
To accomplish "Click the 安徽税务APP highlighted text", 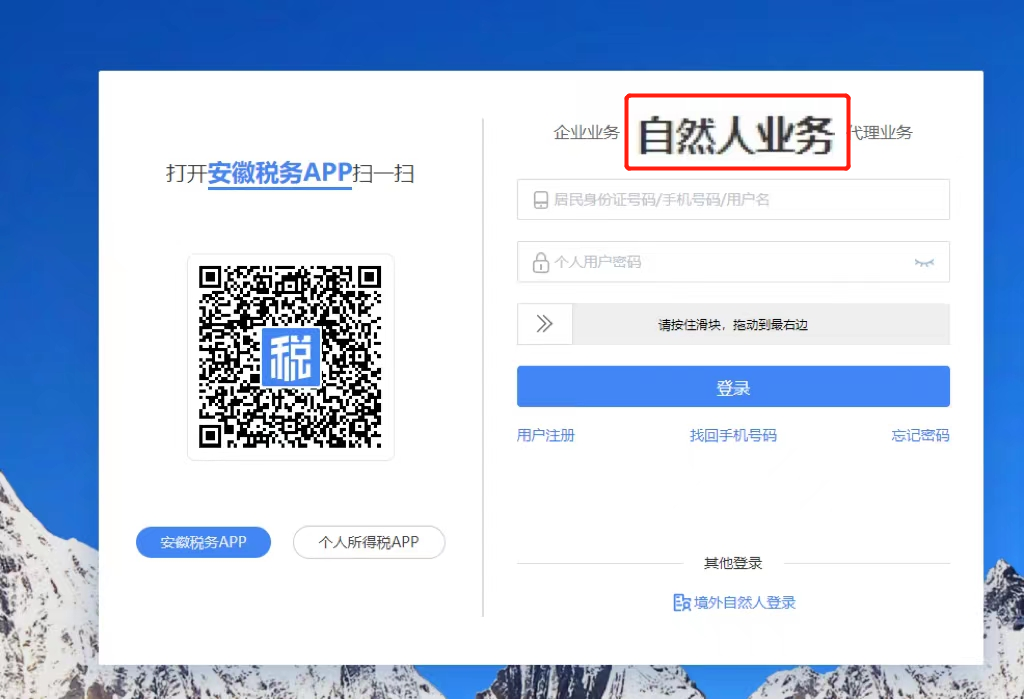I will [280, 173].
